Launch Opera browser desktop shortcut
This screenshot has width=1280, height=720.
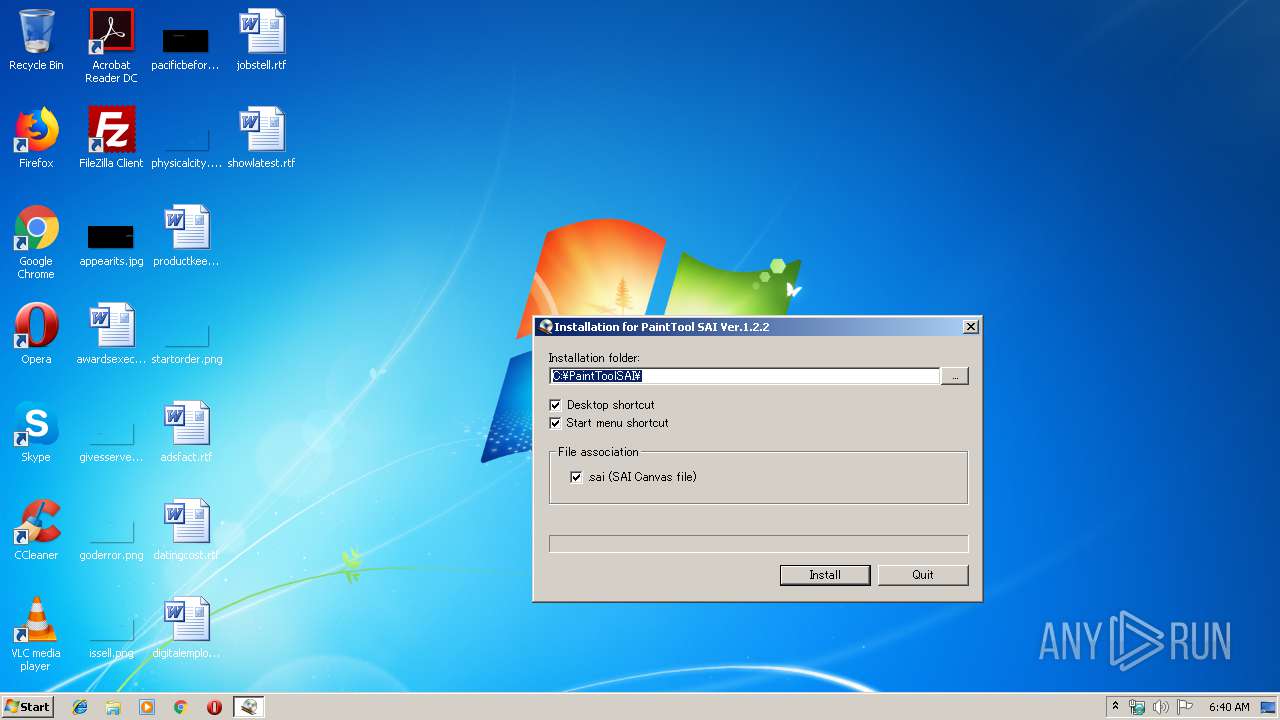pos(36,334)
